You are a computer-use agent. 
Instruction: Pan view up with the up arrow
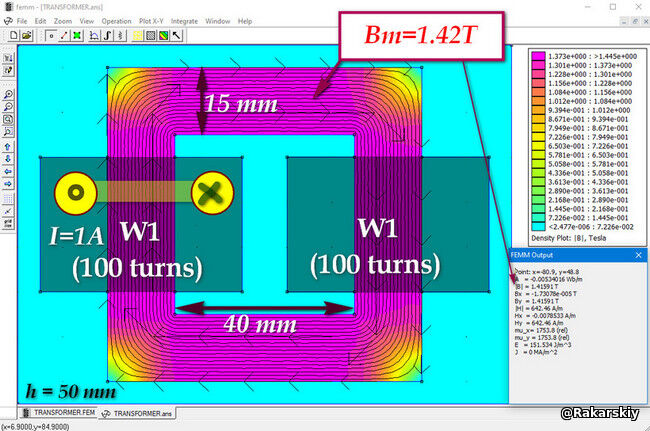[8, 146]
